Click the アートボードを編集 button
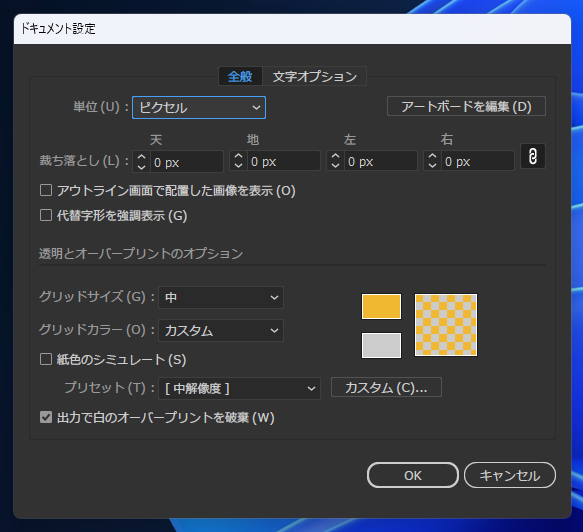 [x=466, y=107]
